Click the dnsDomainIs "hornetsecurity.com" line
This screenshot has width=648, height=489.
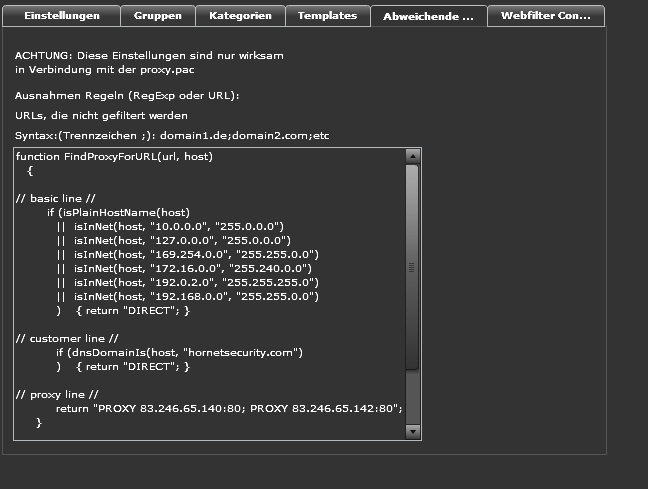pos(179,353)
